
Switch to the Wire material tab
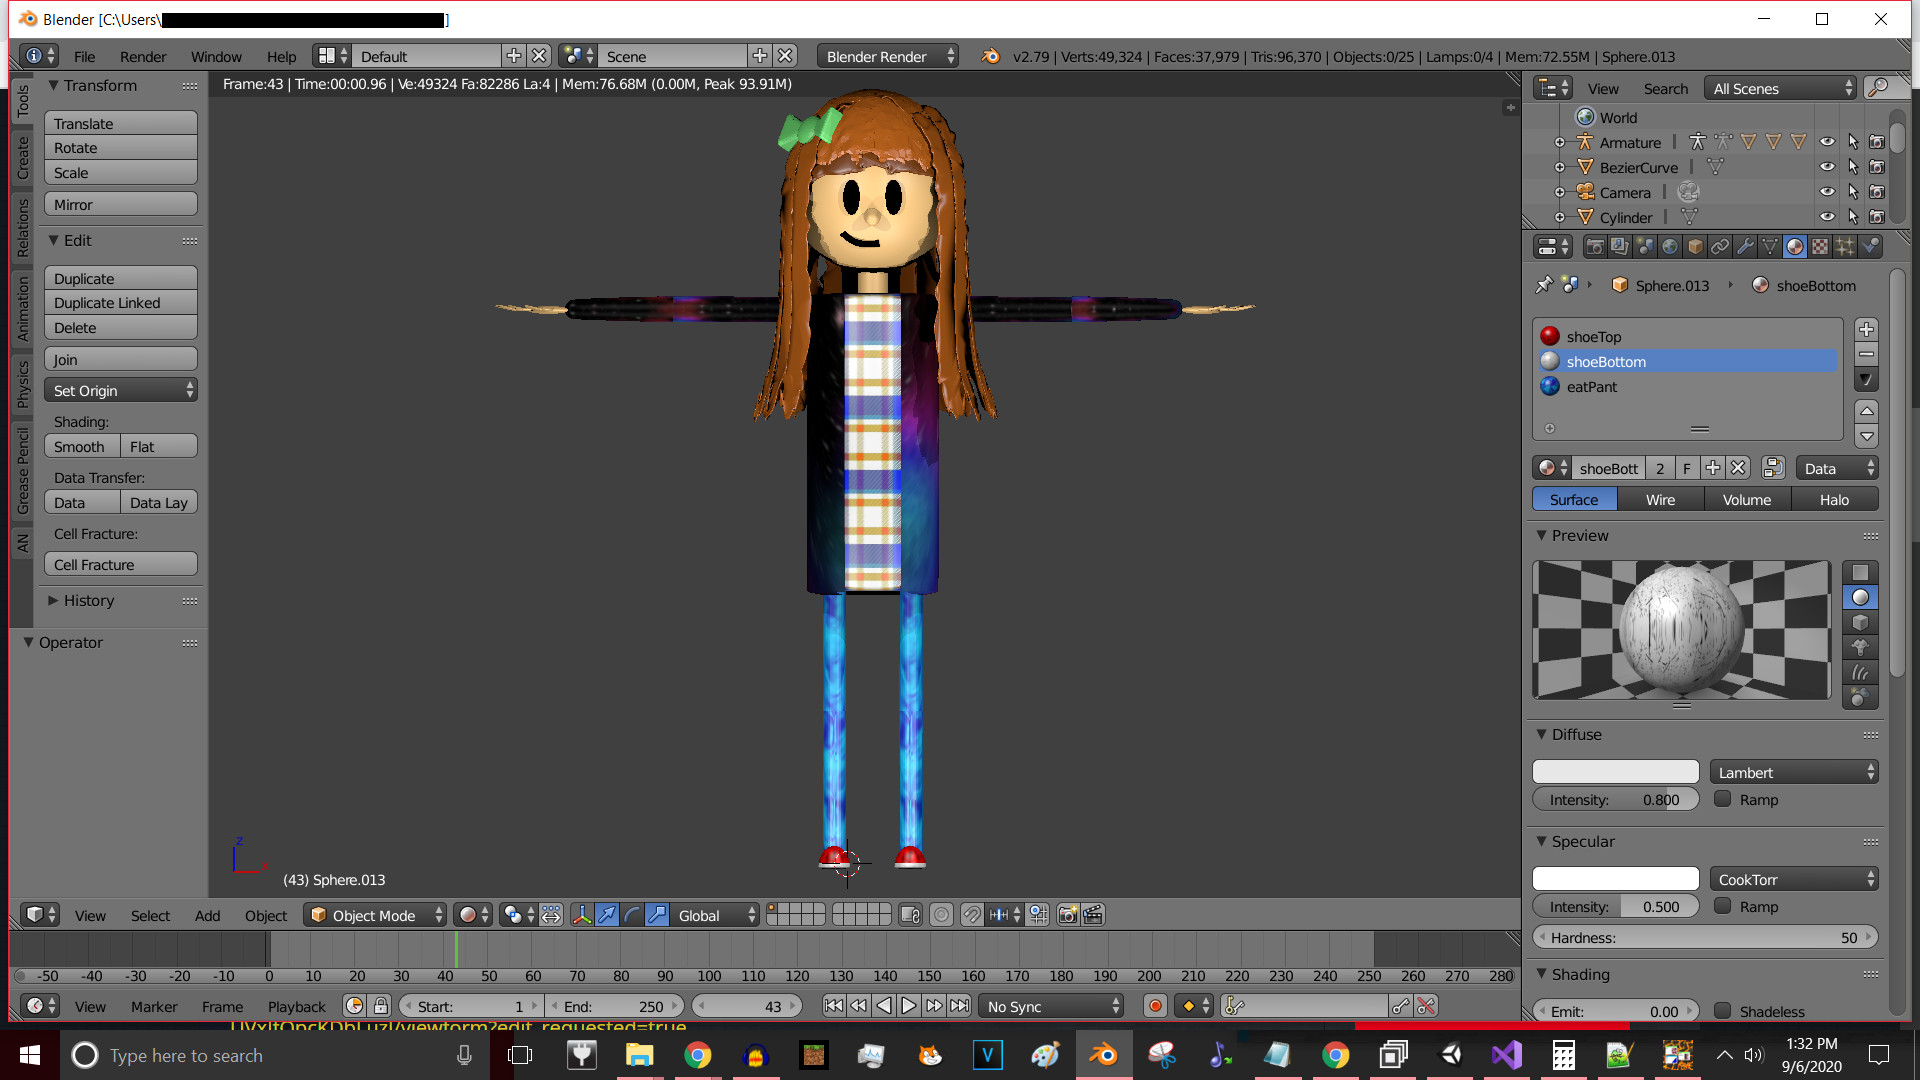(1660, 499)
